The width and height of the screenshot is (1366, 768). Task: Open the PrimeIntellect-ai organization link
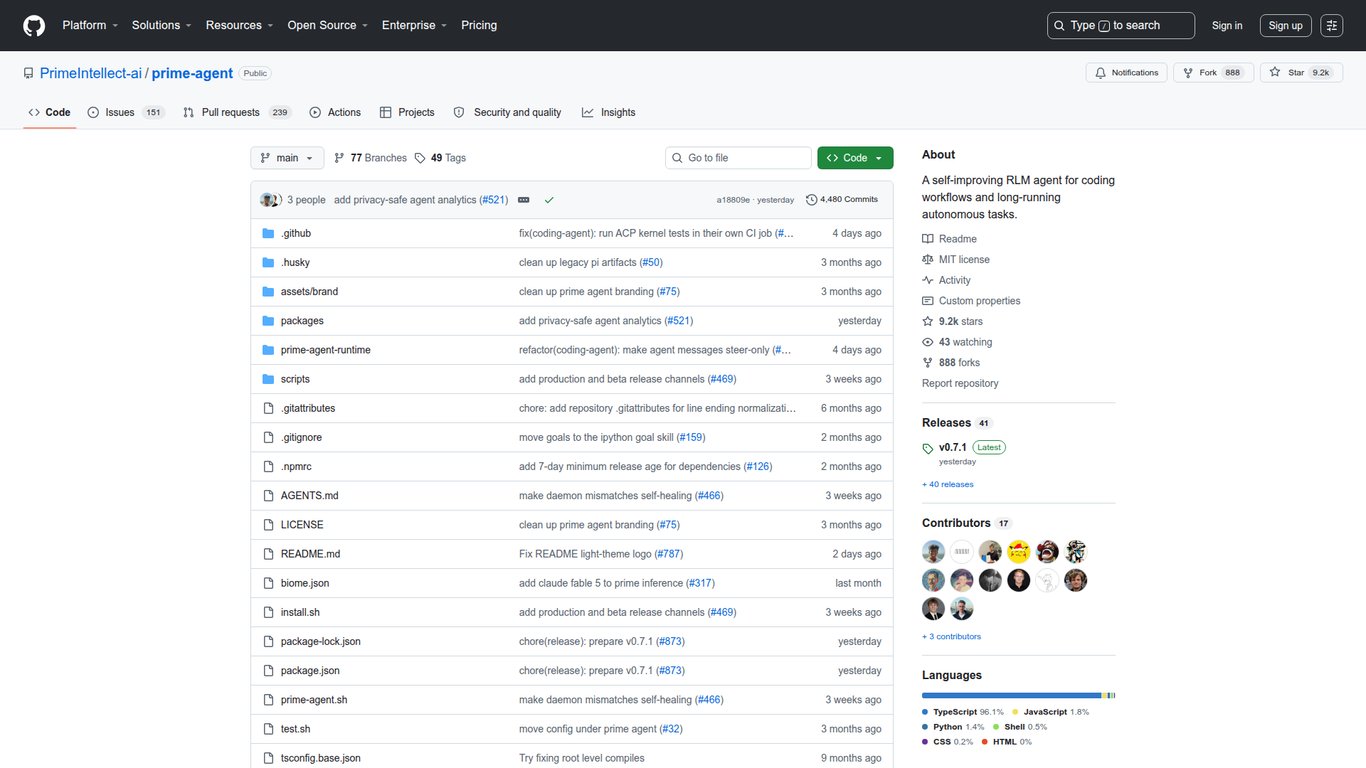[x=91, y=73]
